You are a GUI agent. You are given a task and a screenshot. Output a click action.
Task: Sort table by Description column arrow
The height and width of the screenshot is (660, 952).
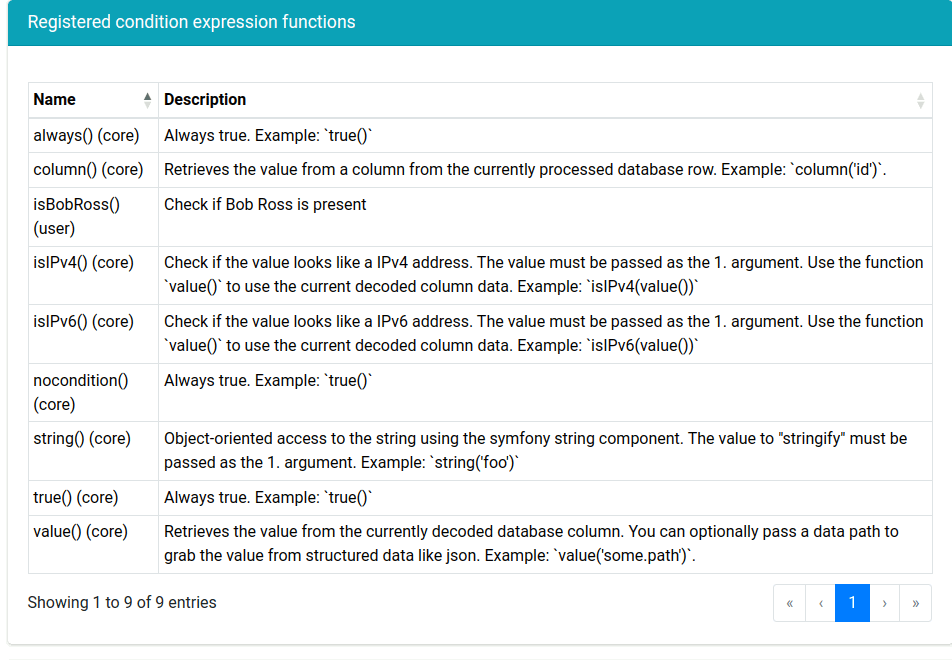coord(920,100)
